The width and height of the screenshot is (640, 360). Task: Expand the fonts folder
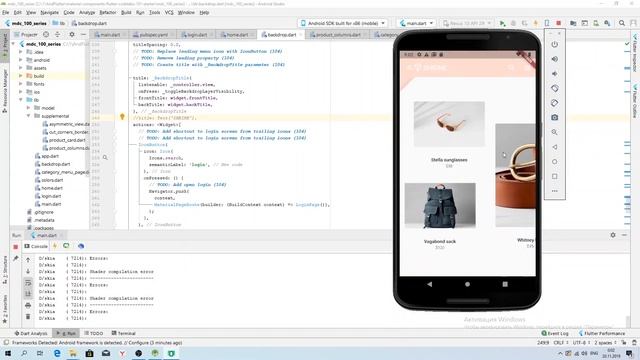(x=21, y=84)
